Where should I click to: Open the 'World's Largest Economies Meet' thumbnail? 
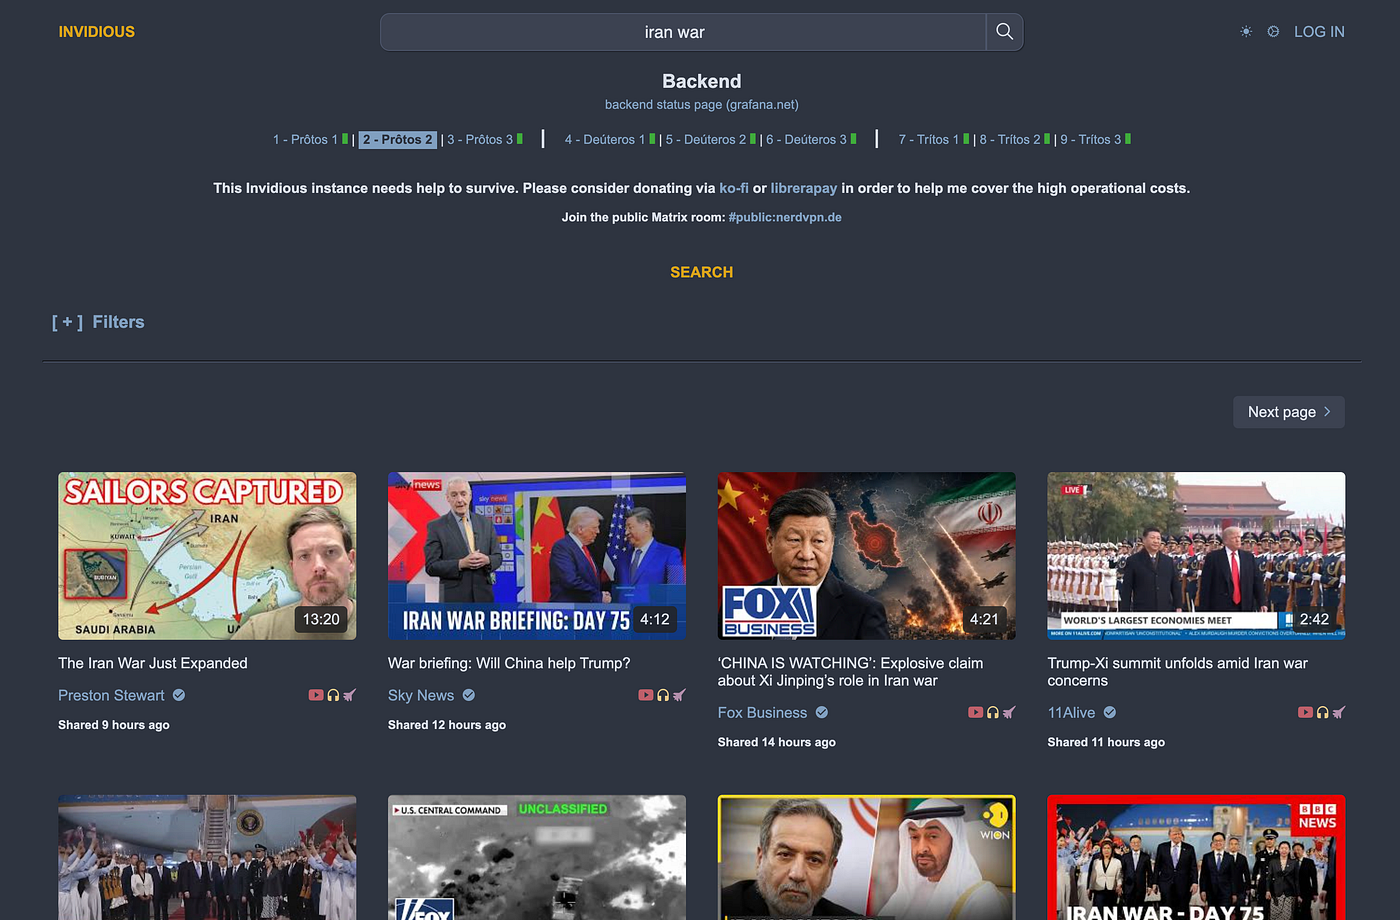1196,556
